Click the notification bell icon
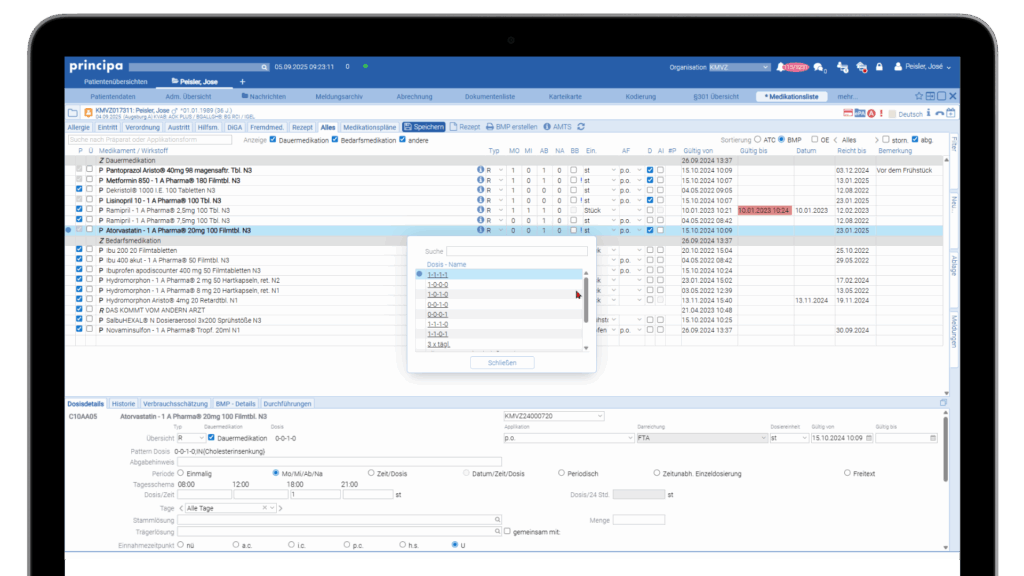 tap(781, 67)
